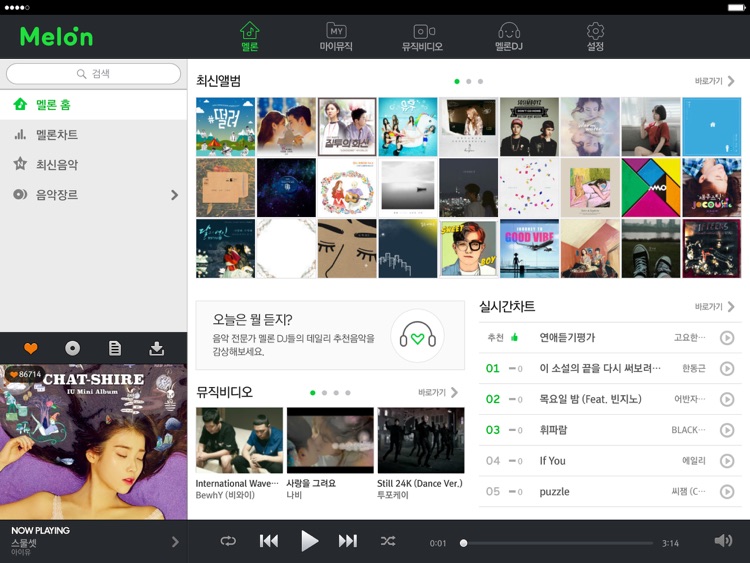The height and width of the screenshot is (563, 750).
Task: Go to 멜론DJ tab
Action: click(x=509, y=37)
